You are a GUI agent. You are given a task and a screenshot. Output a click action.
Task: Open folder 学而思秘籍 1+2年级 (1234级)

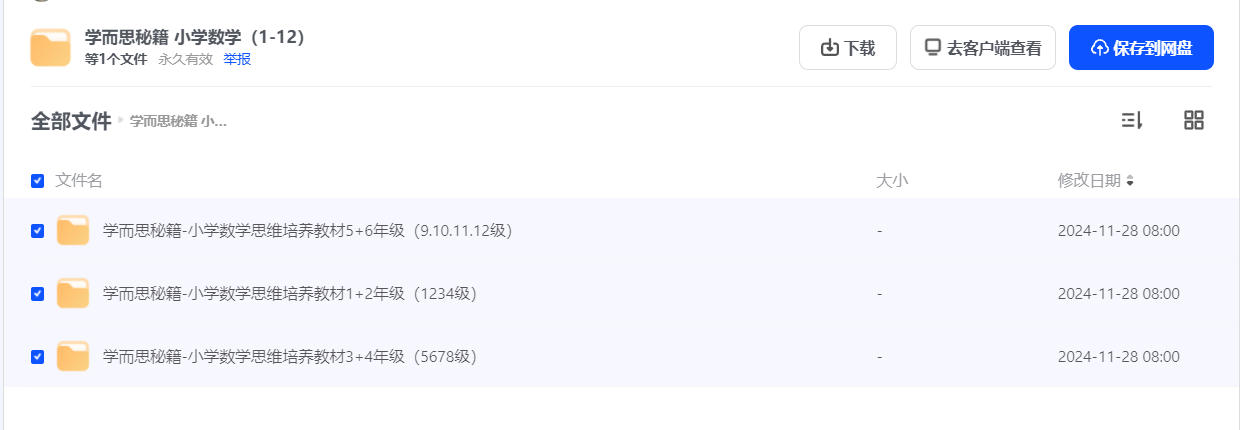(289, 294)
